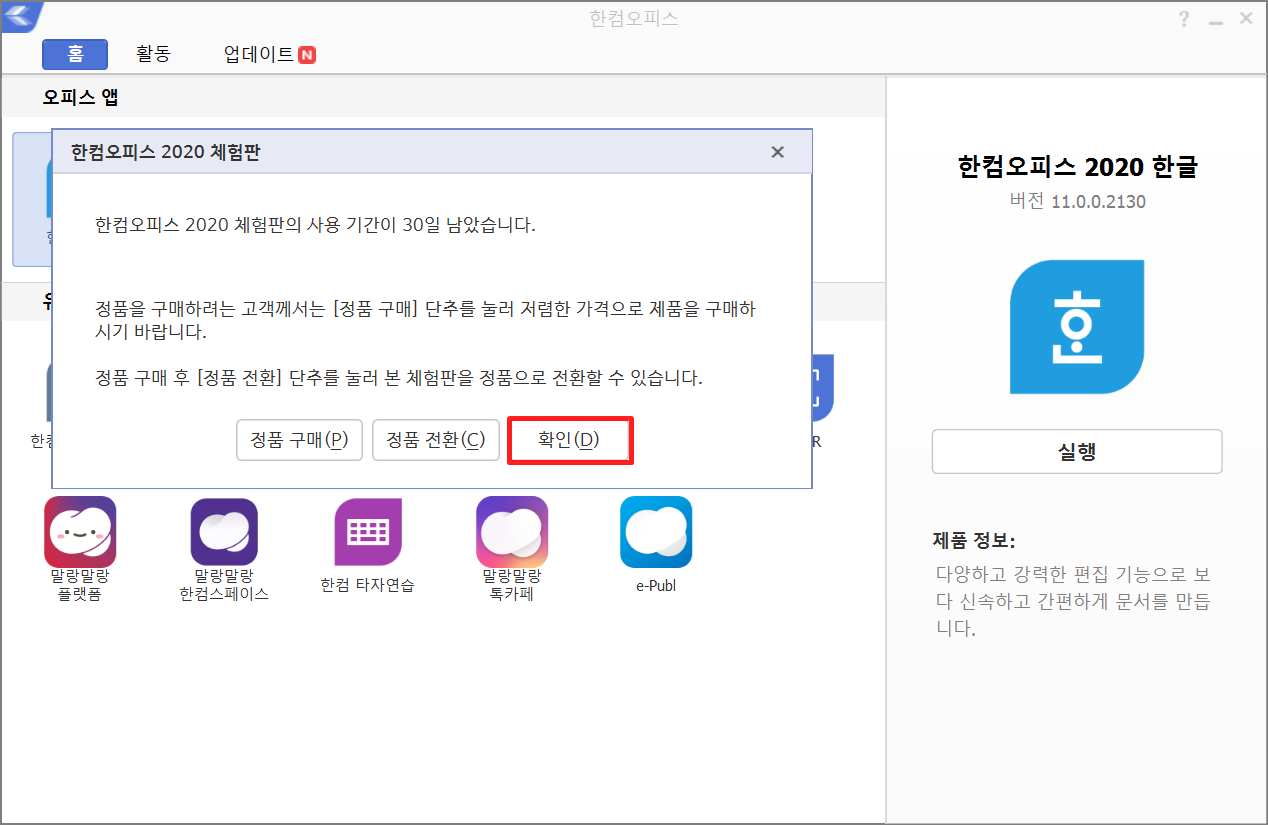Screen dimensions: 1268x825
Task: Click the red N badge next to 업데이트
Action: 307,55
